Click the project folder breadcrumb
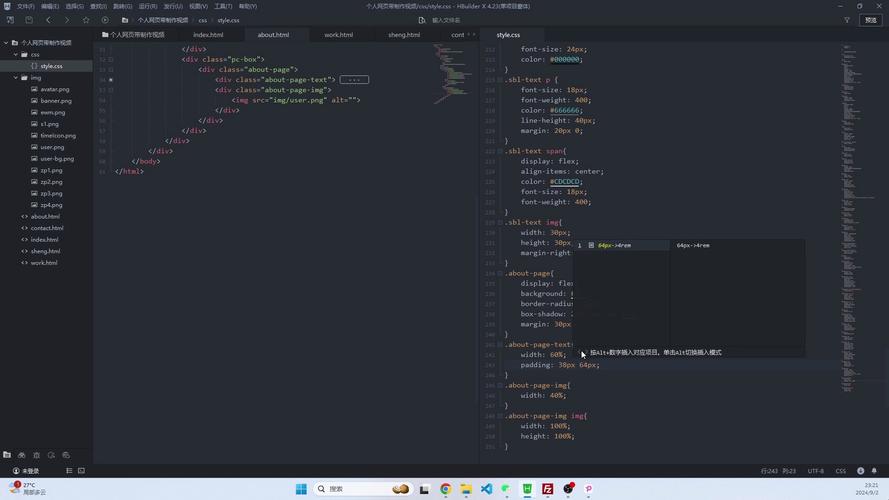The image size is (889, 500). tap(162, 20)
